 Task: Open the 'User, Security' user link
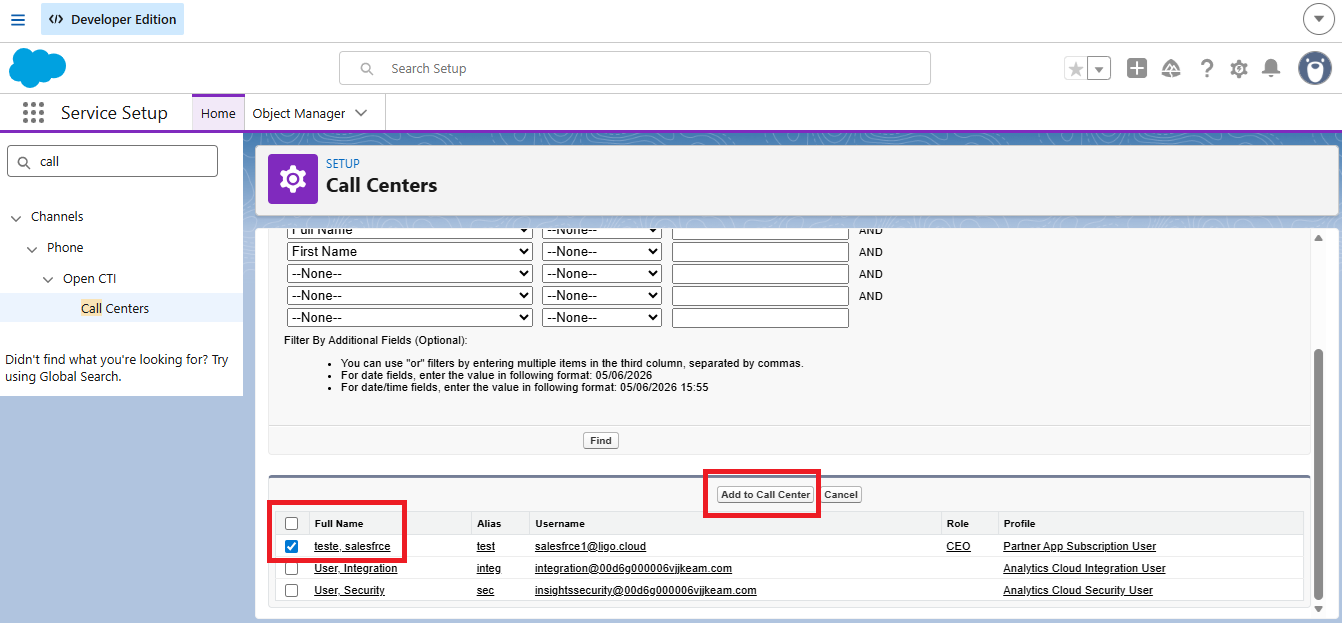pos(349,590)
